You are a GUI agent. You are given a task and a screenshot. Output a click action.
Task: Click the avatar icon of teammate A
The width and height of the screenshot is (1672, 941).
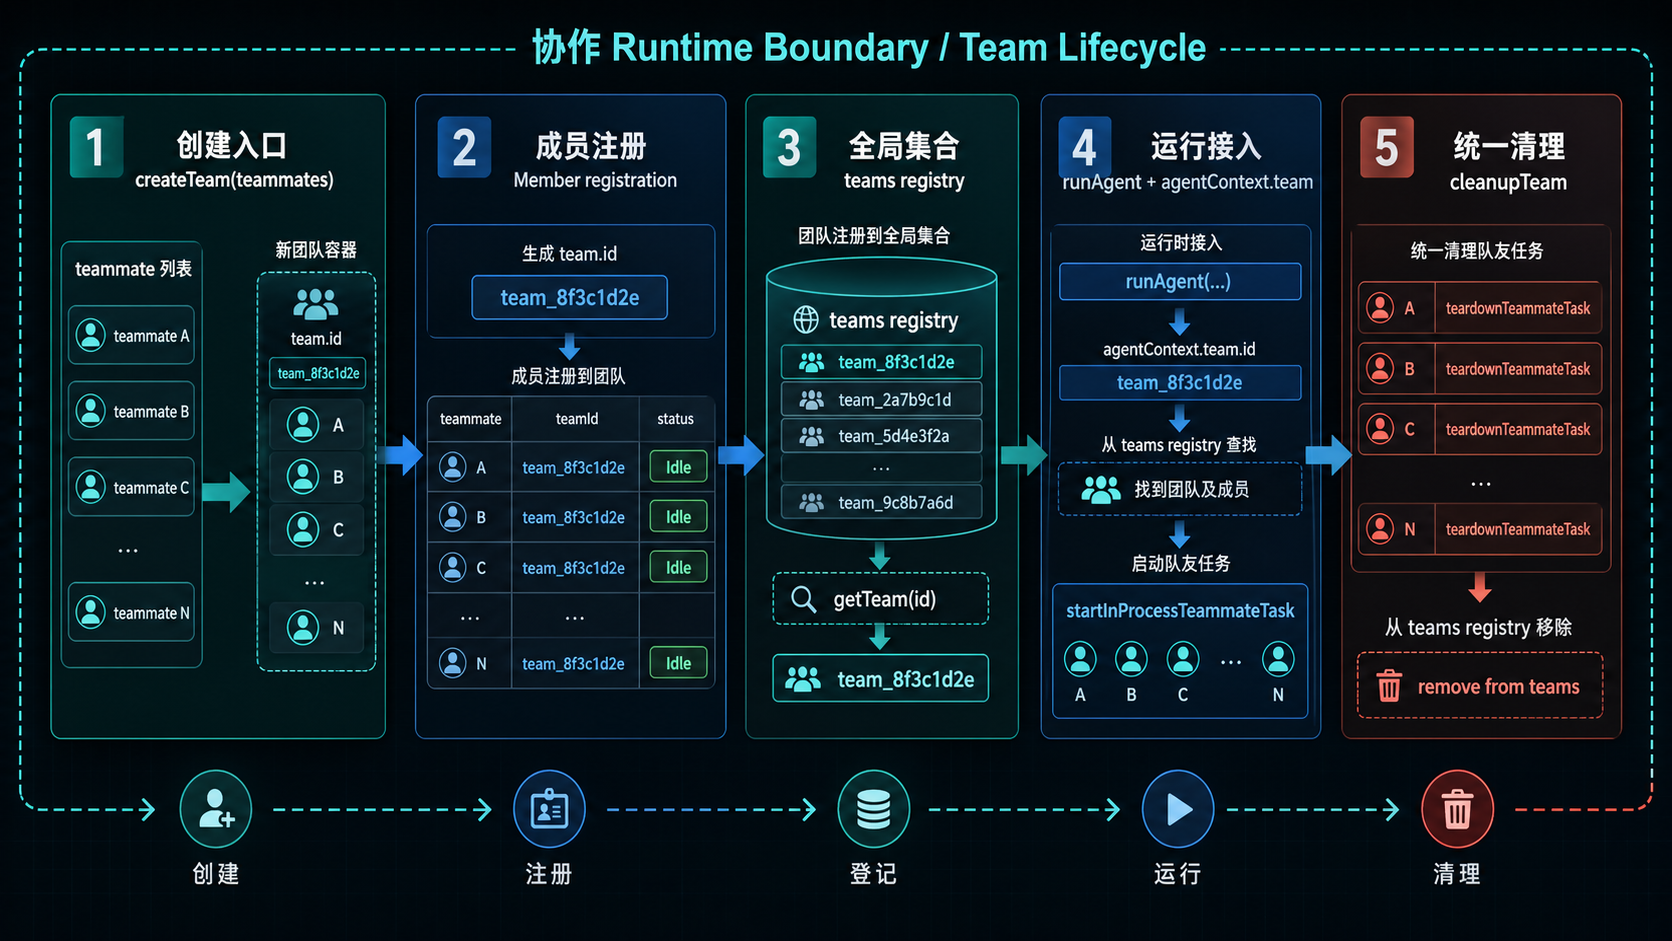(x=91, y=335)
